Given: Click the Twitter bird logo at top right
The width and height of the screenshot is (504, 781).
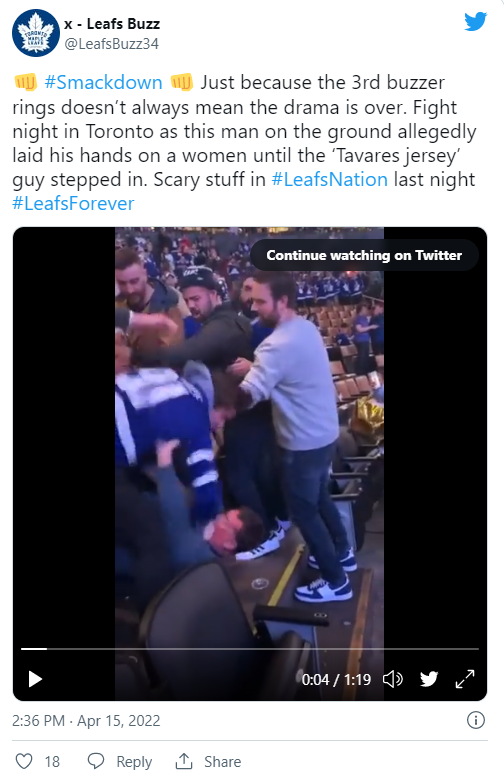Looking at the screenshot, I should 476,21.
